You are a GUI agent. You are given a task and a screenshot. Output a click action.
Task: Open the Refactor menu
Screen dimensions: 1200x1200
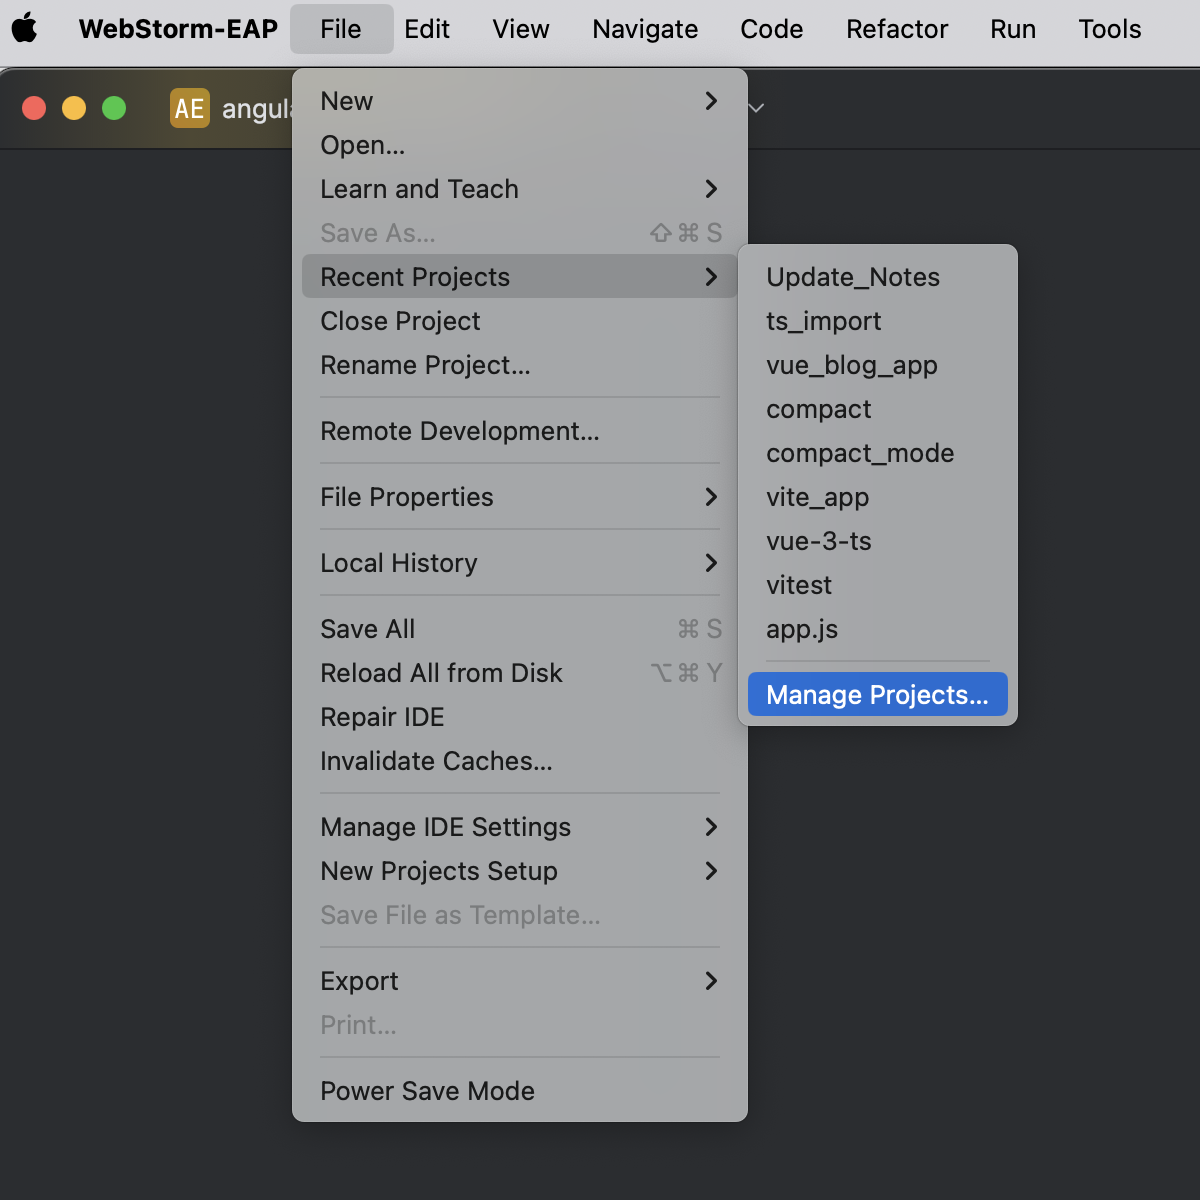pos(896,29)
